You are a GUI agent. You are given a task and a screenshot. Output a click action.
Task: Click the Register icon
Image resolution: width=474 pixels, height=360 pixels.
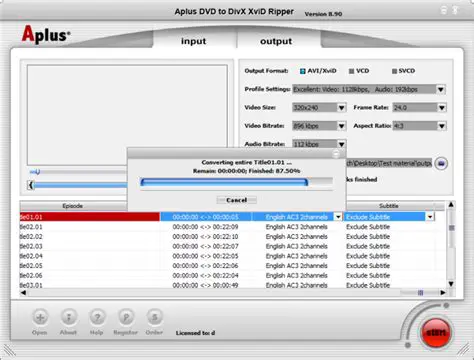pos(126,317)
